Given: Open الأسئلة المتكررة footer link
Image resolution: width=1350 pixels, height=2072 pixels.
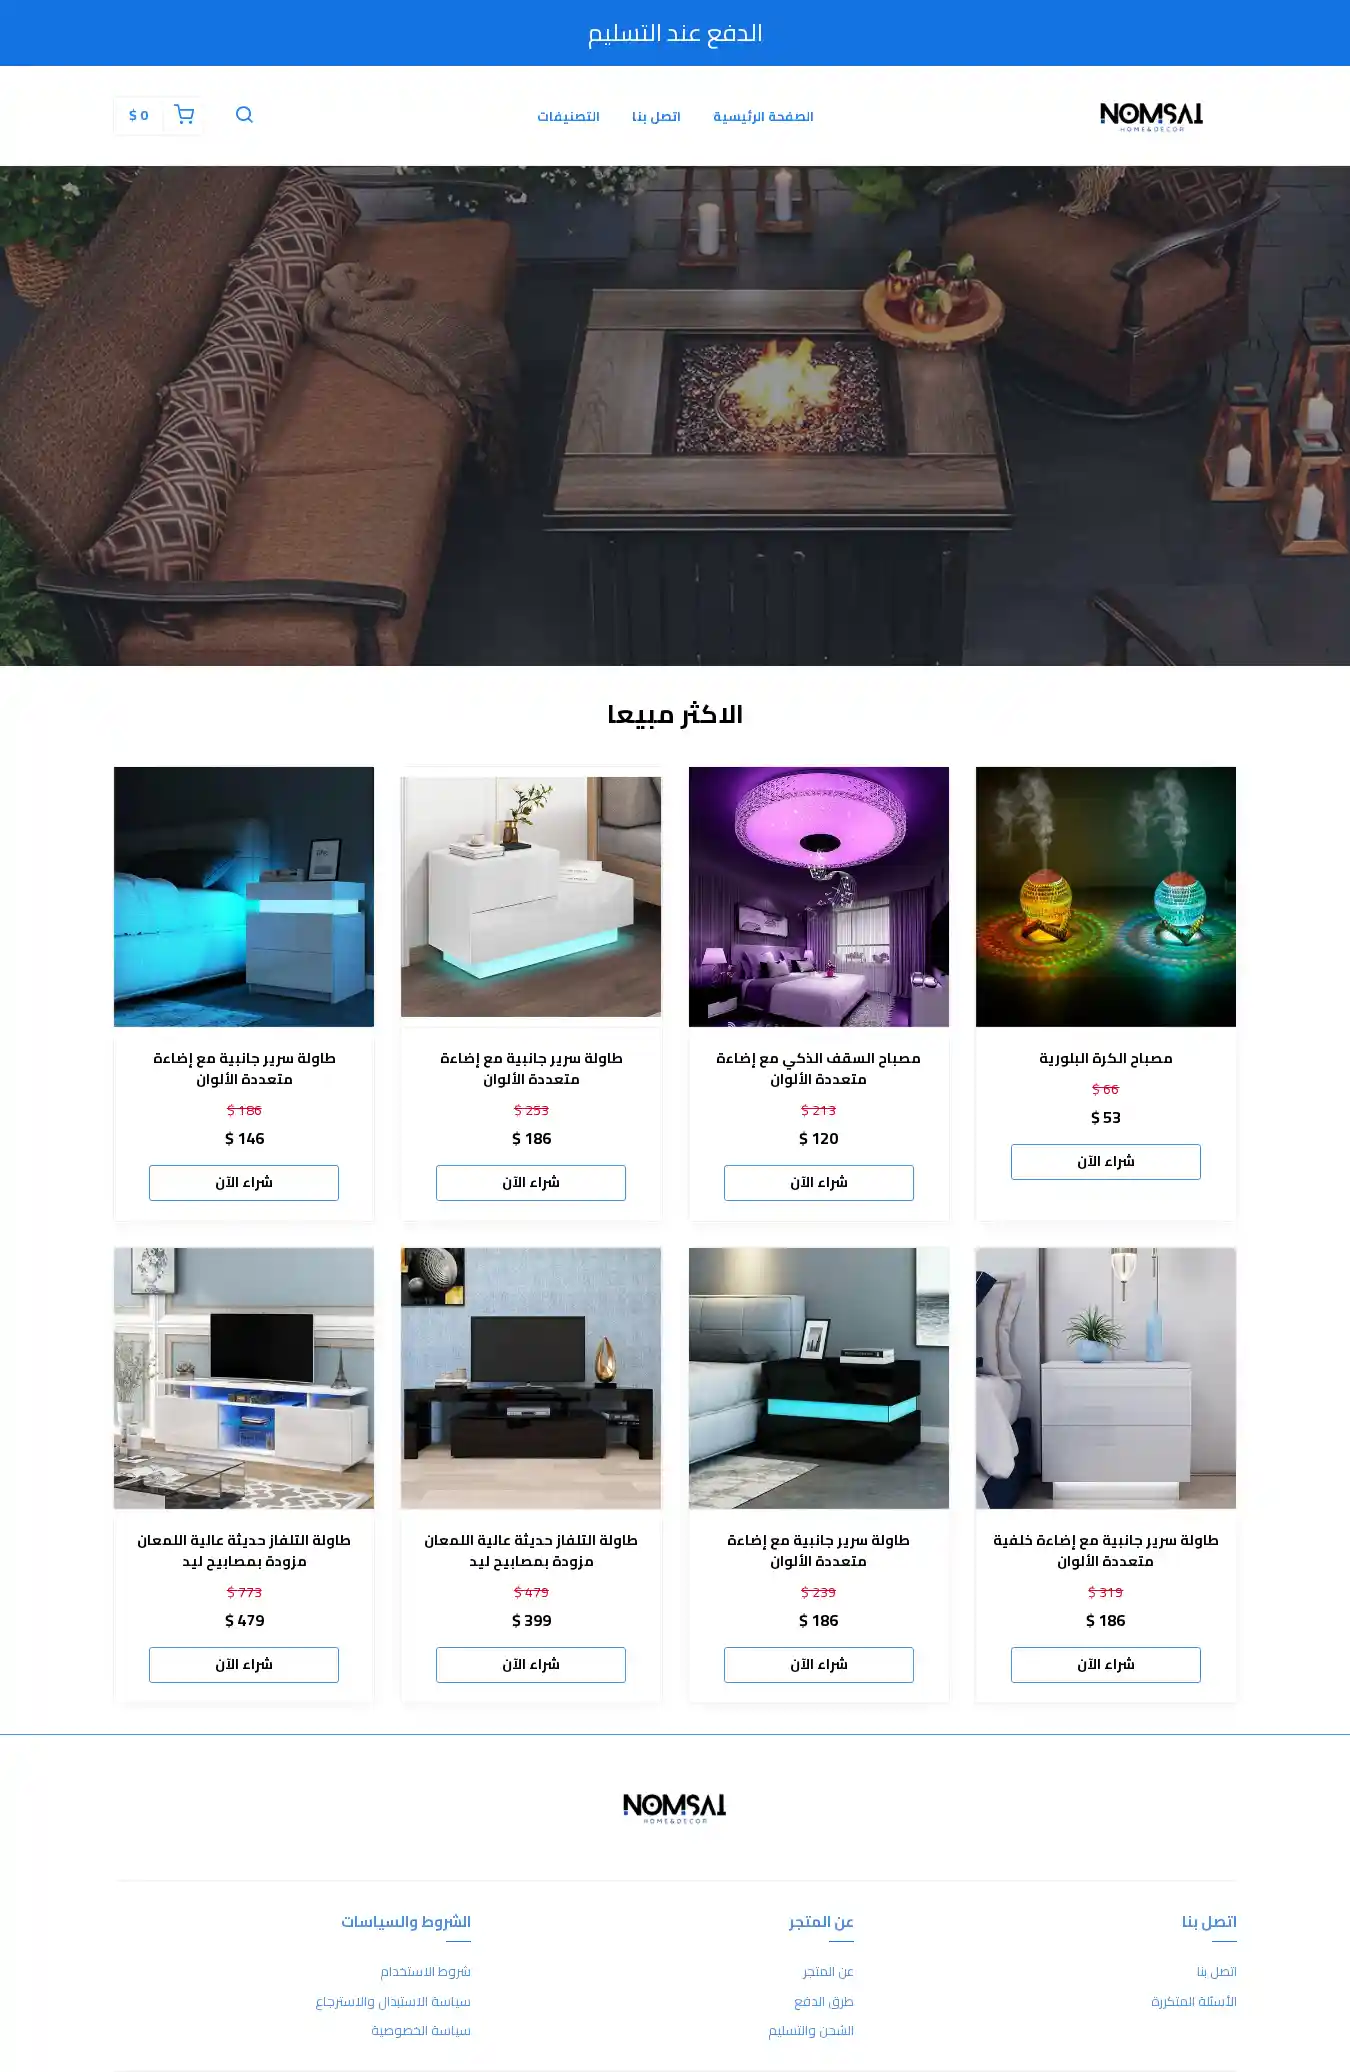Looking at the screenshot, I should 1194,2002.
